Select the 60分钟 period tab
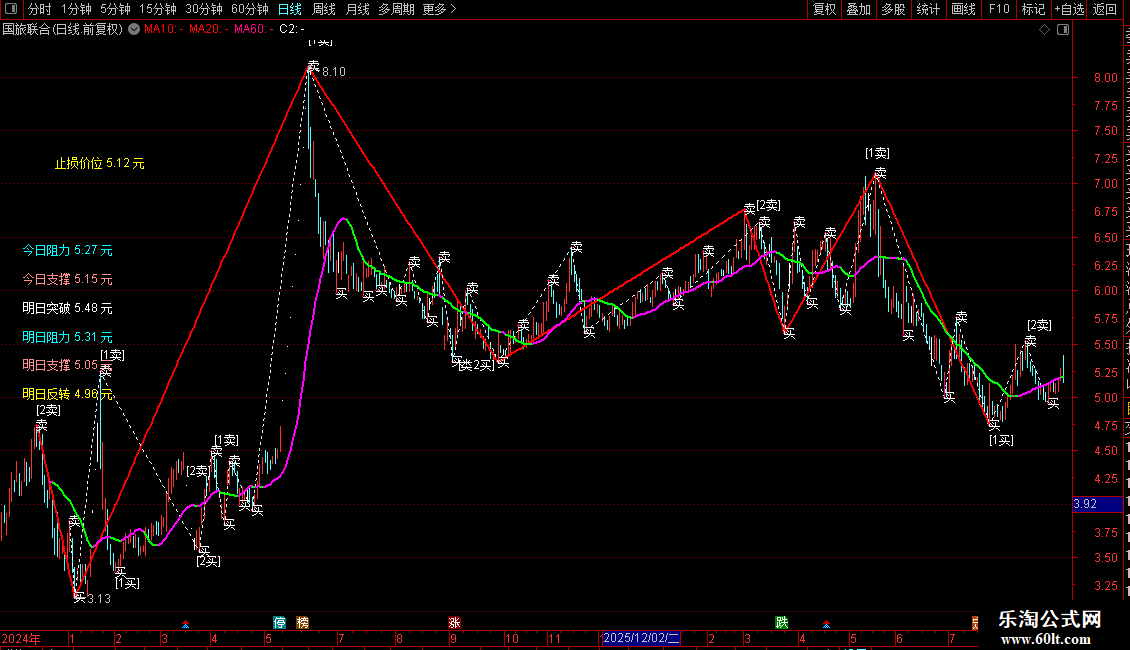Screen dimensions: 1130x650 click(249, 9)
